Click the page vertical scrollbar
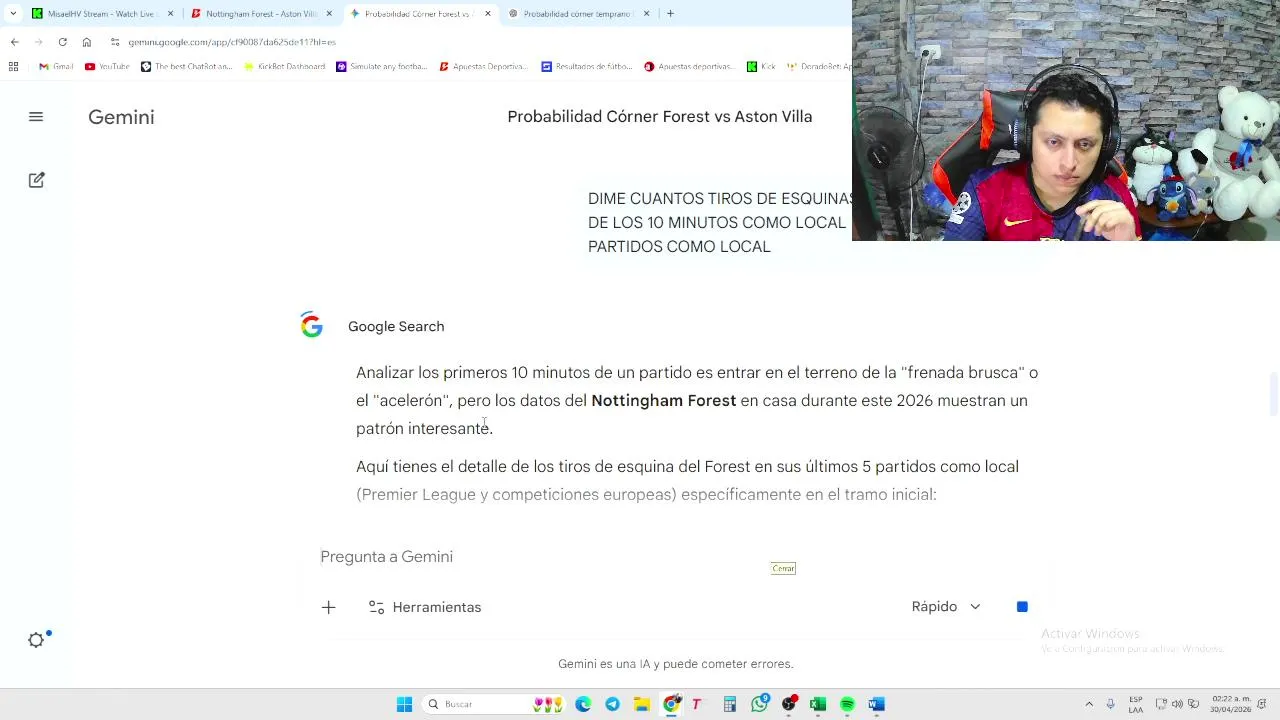 (x=1273, y=394)
